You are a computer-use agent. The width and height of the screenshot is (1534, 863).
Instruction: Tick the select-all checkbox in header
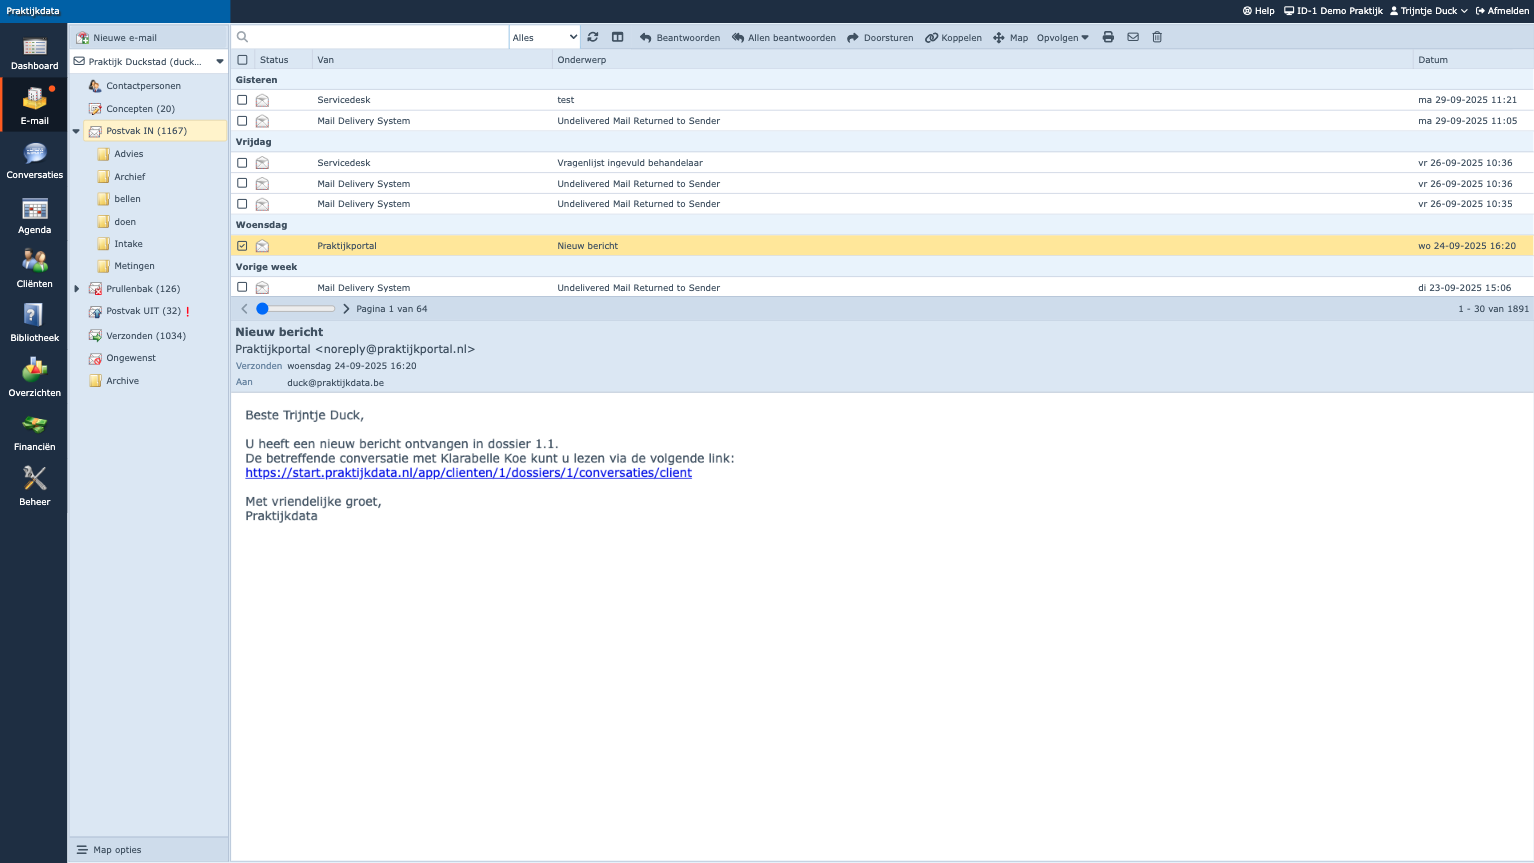pos(242,60)
